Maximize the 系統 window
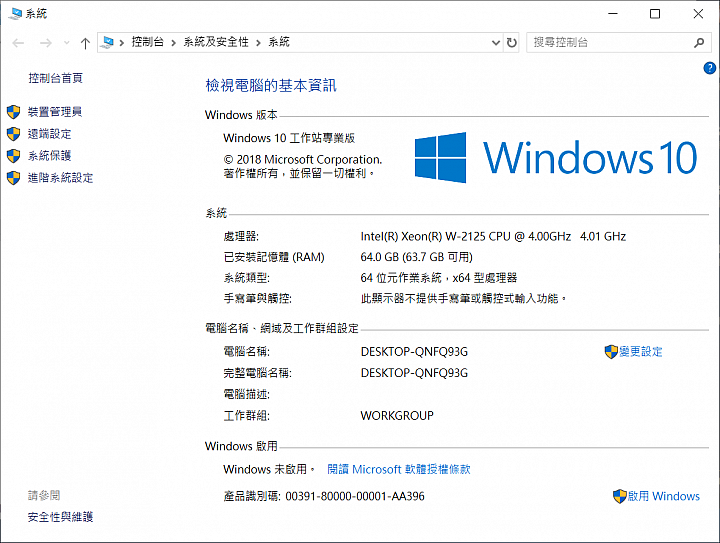The width and height of the screenshot is (720, 543). tap(655, 14)
